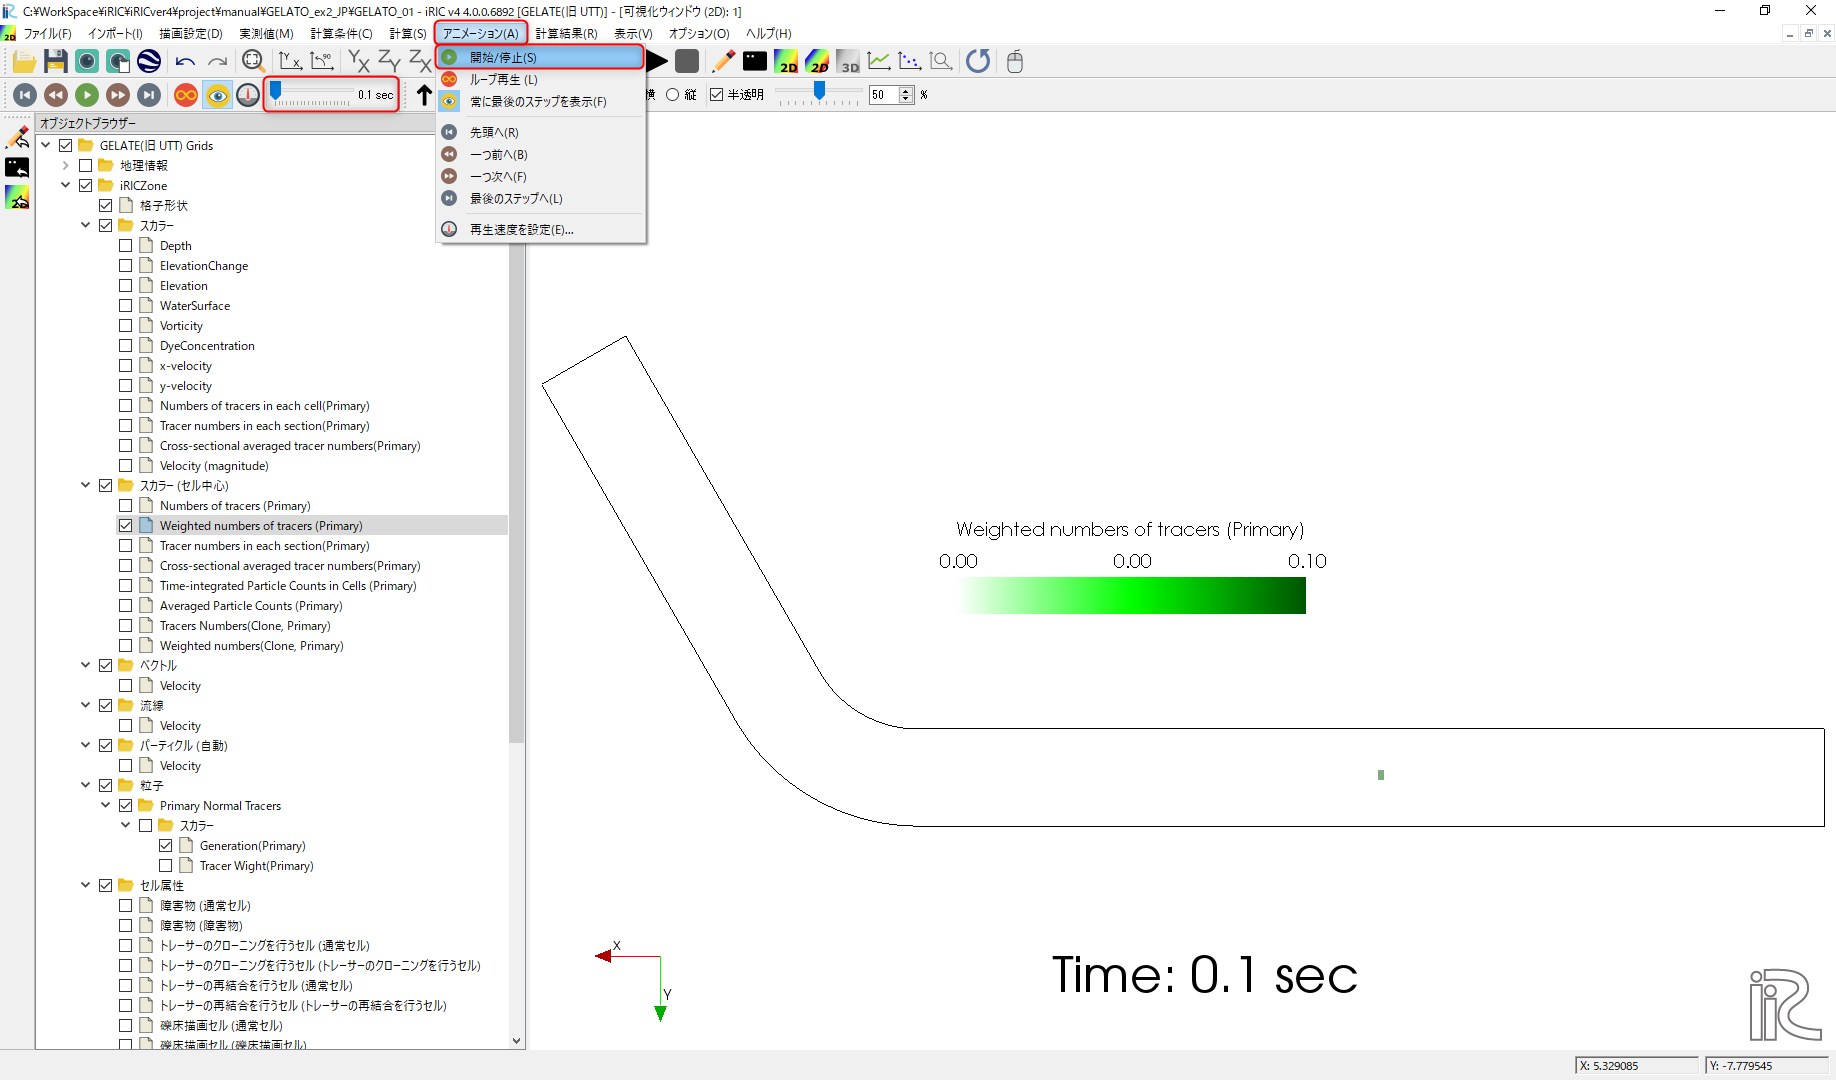Uncheck the 格子形状 grid shape checkbox
Screen dimensions: 1836x1080
(106, 205)
